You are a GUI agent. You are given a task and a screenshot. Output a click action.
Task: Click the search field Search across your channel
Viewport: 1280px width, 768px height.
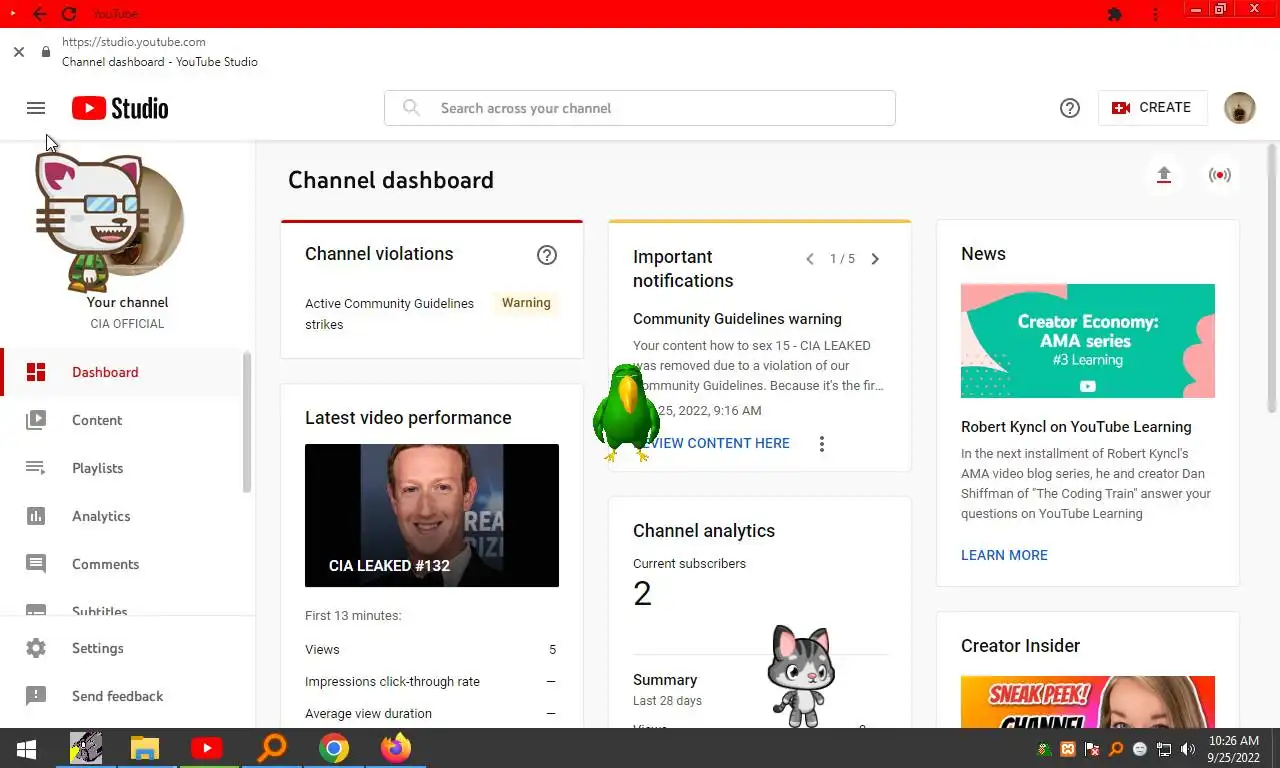[640, 108]
